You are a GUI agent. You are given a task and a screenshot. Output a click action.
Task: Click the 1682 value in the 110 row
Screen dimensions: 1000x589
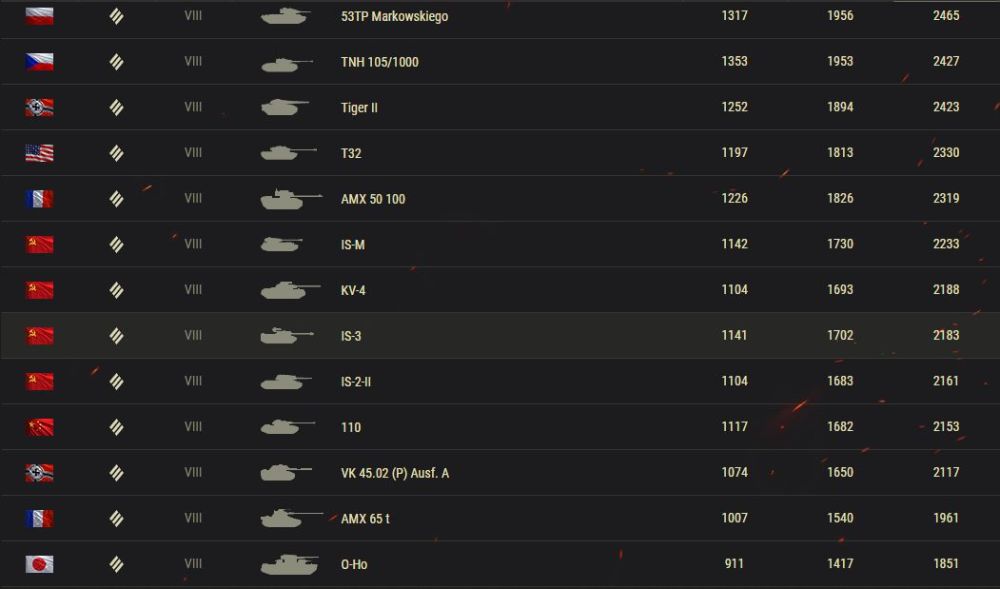(840, 426)
